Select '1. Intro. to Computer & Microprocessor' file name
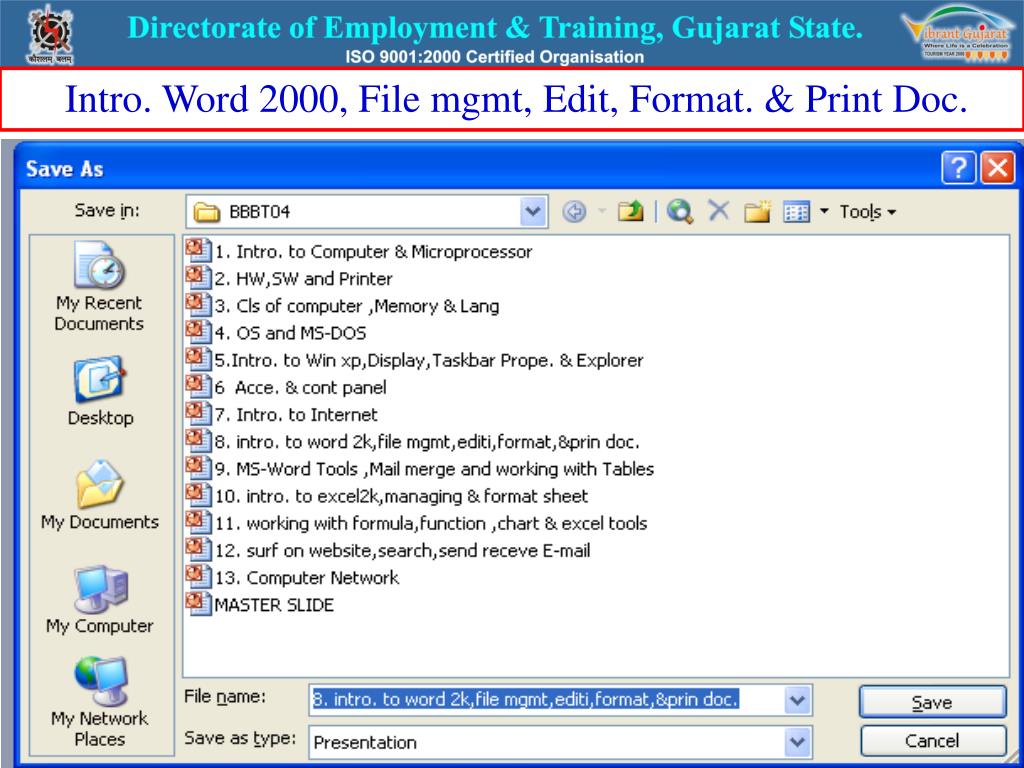The height and width of the screenshot is (768, 1024). tap(374, 251)
